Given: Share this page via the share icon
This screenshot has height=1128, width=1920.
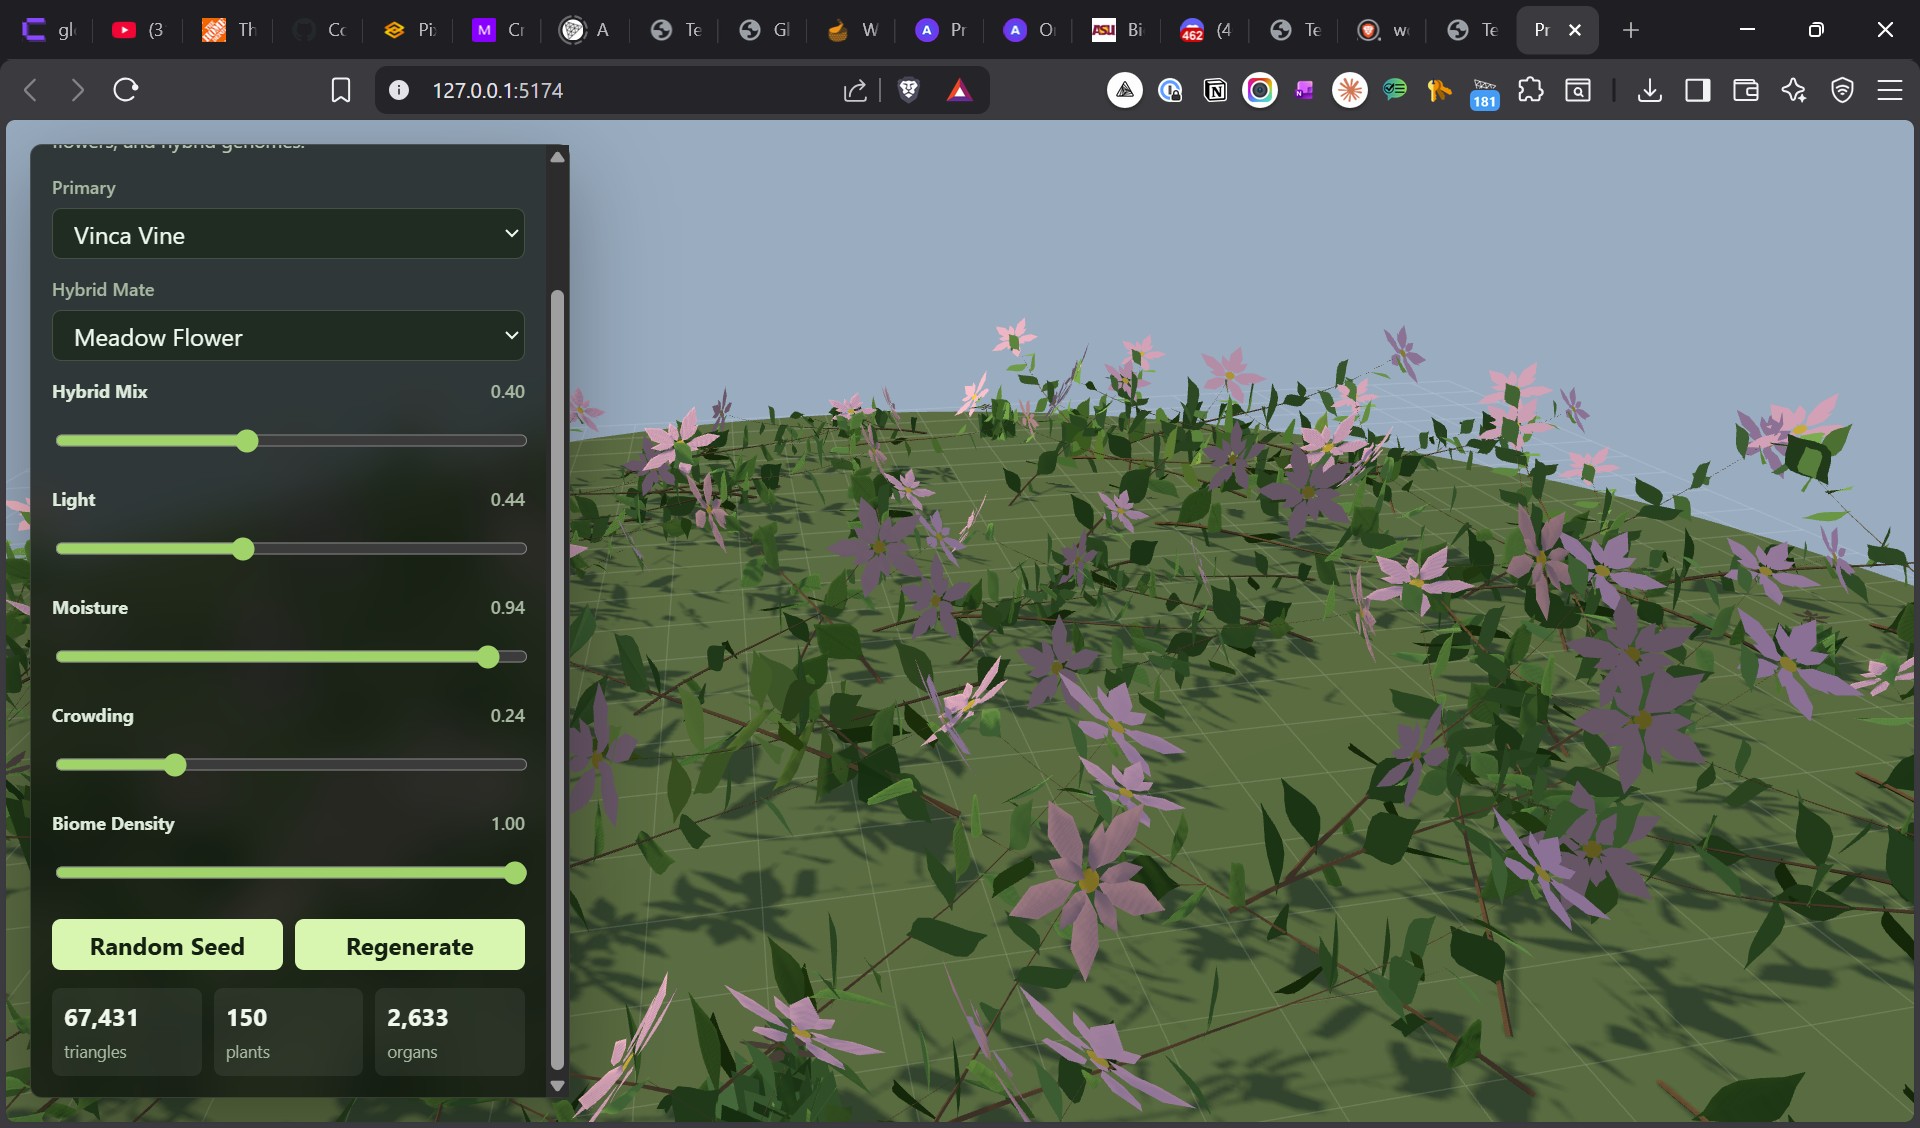Looking at the screenshot, I should [855, 90].
